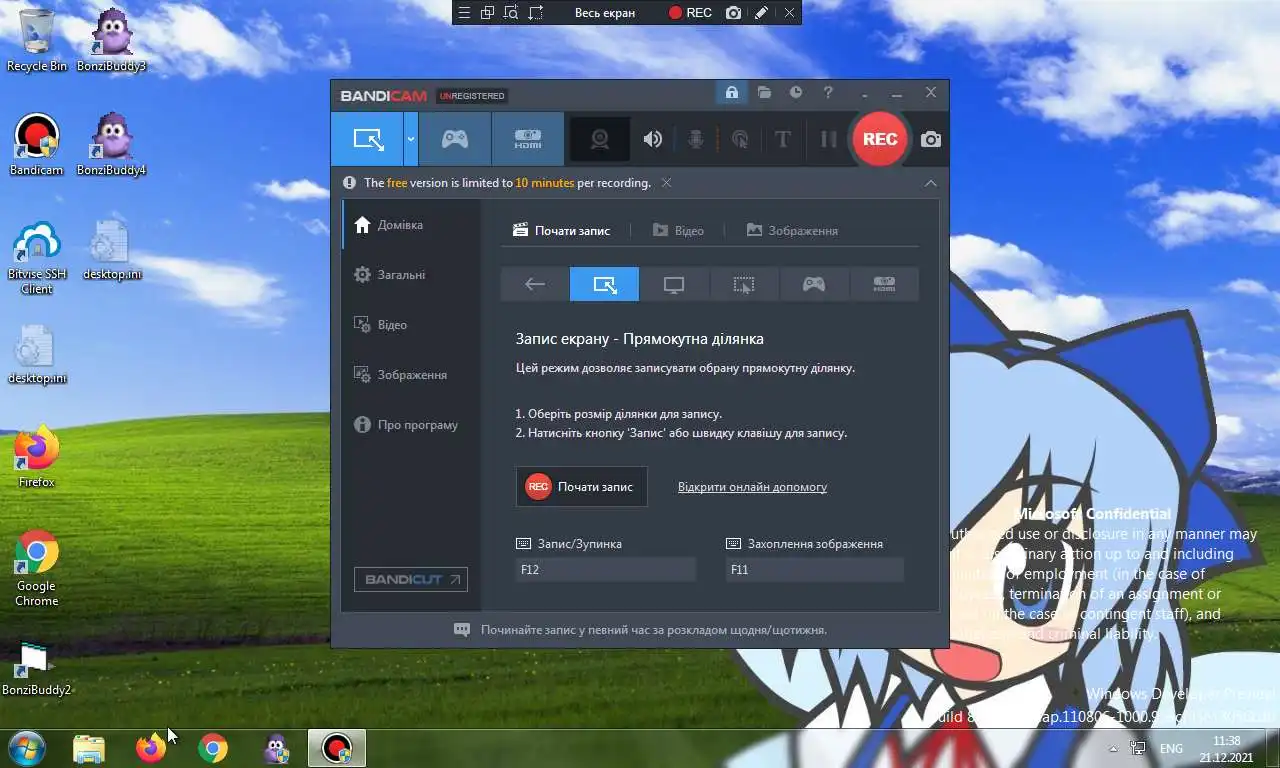Open the Windows Start button
The width and height of the screenshot is (1280, 768).
coord(26,748)
